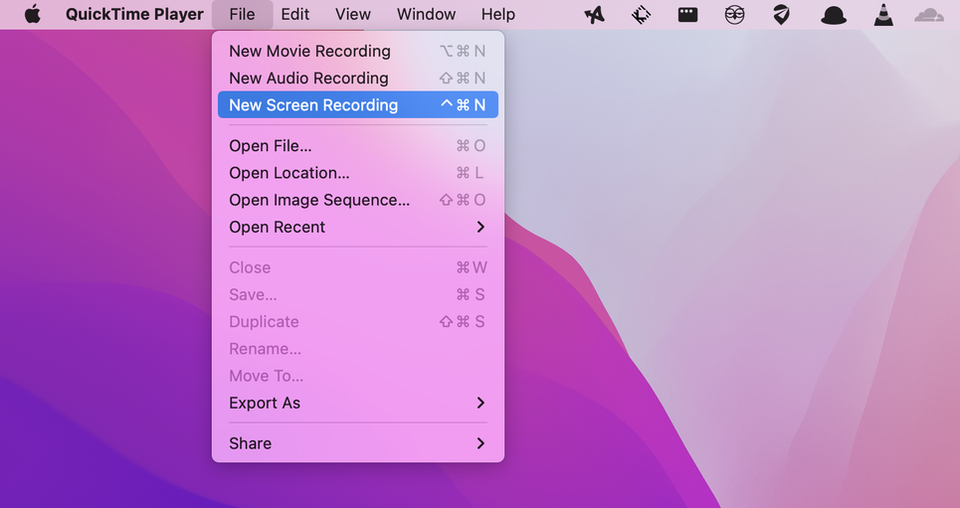The image size is (960, 508).
Task: Open the bowler hat menu bar icon
Action: click(833, 15)
